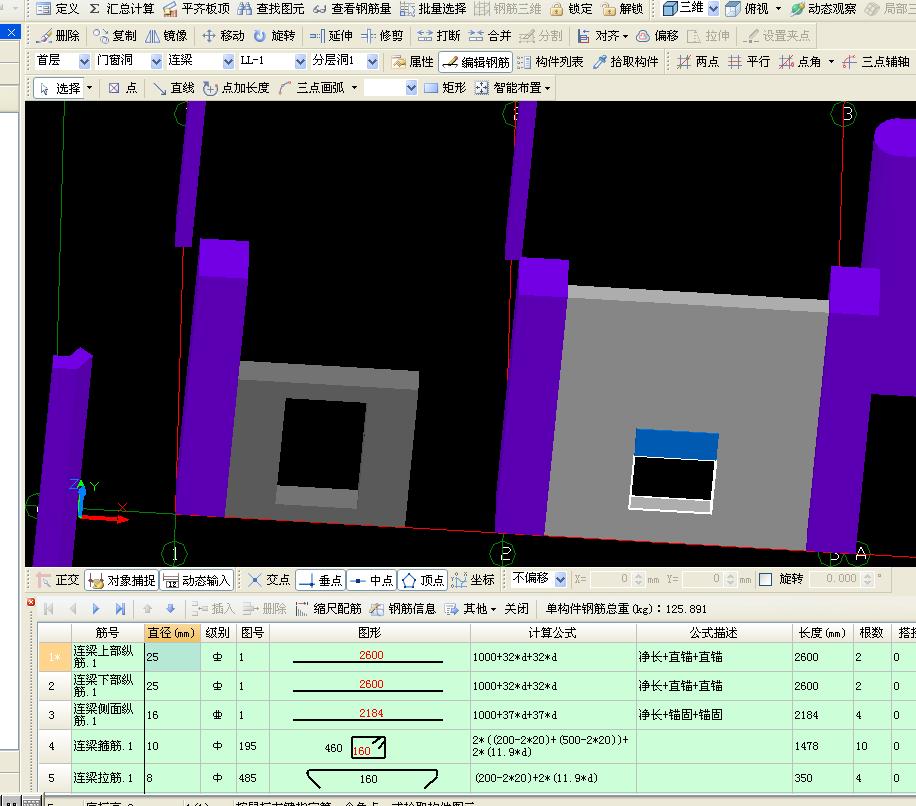
Task: Click 关闭 in rebar panel toolbar
Action: pyautogui.click(x=516, y=609)
